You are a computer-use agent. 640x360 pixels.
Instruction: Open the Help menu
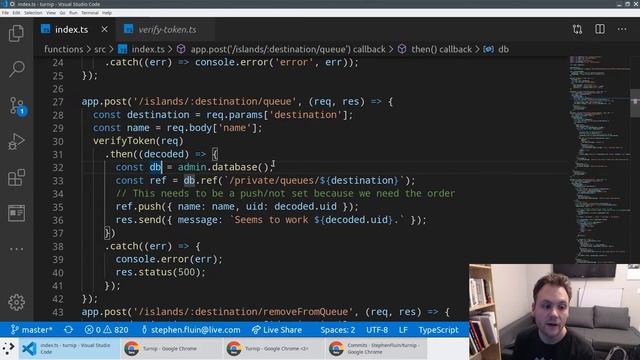107,13
